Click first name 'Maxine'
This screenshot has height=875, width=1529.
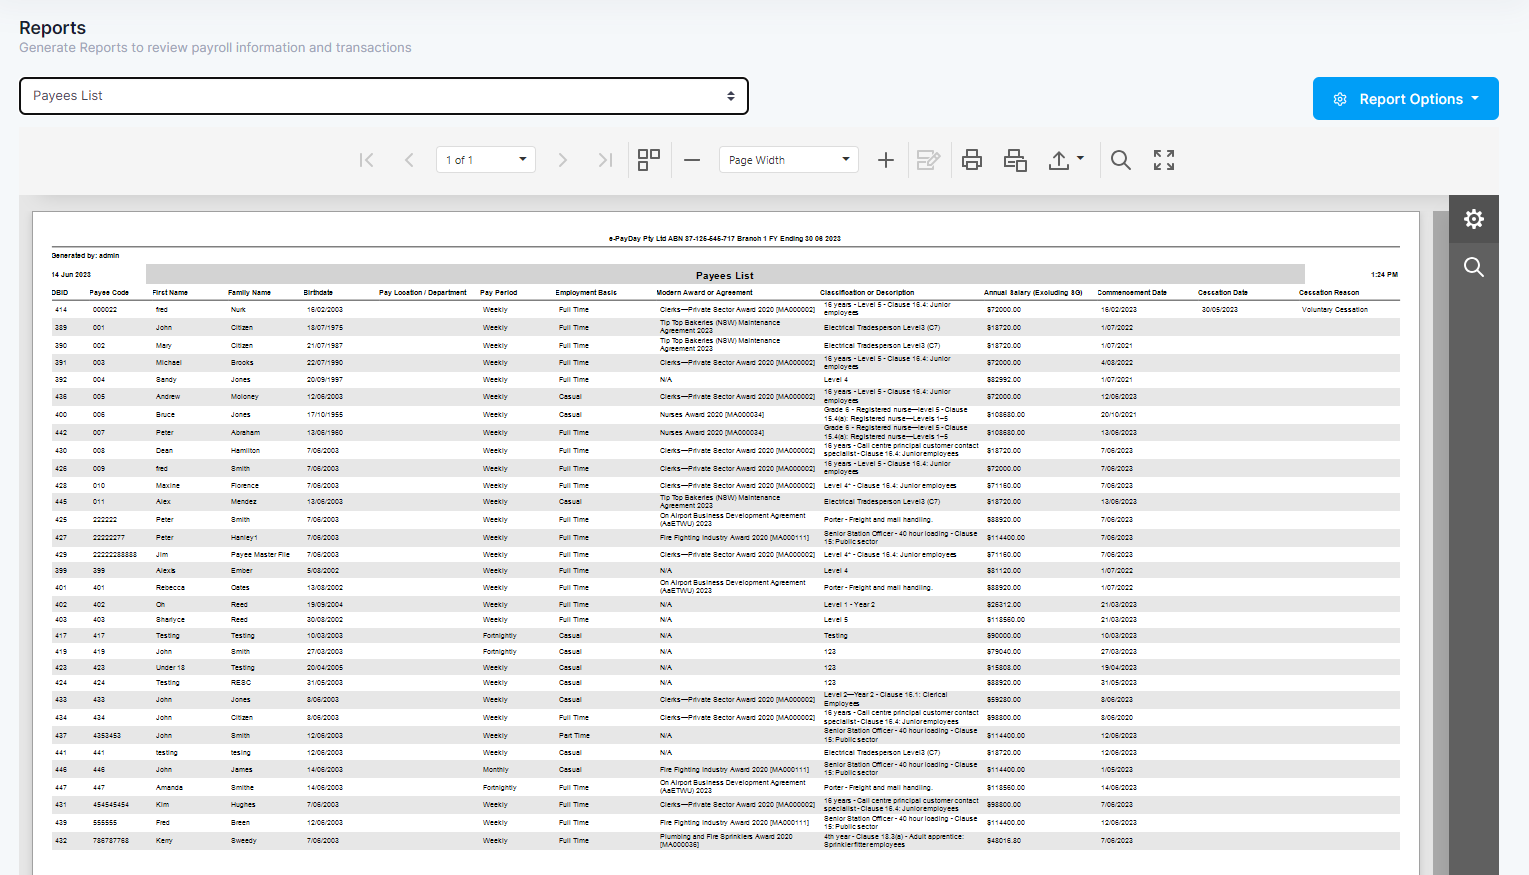coord(167,486)
